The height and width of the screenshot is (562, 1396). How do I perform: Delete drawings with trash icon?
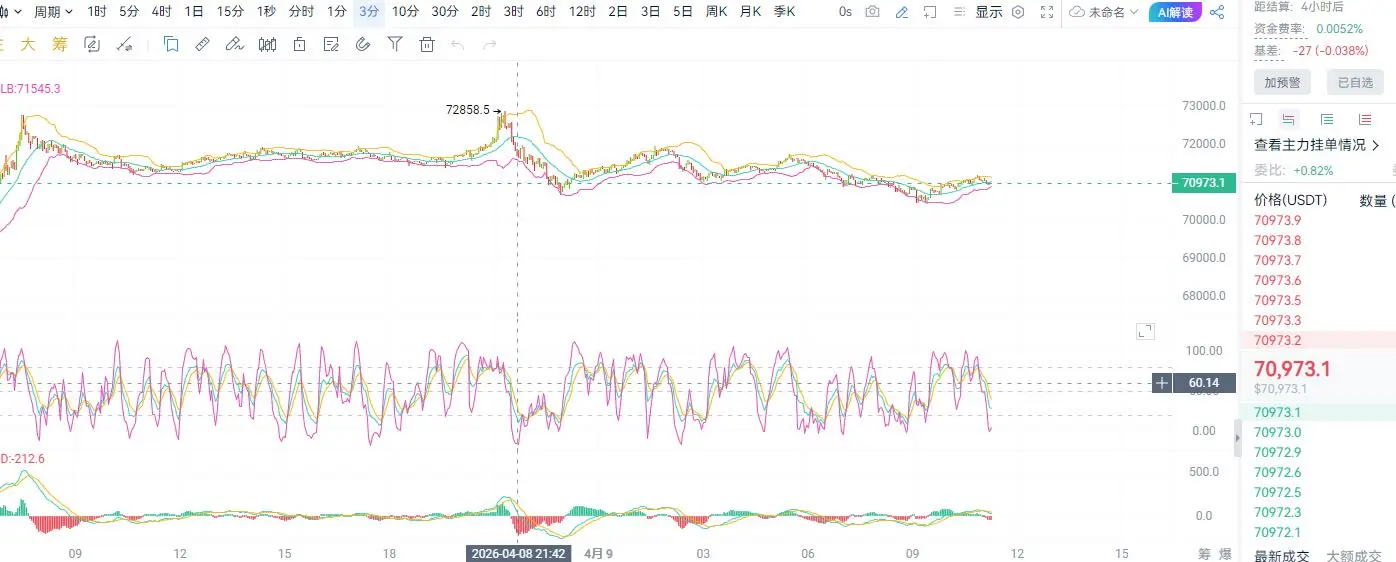[427, 44]
